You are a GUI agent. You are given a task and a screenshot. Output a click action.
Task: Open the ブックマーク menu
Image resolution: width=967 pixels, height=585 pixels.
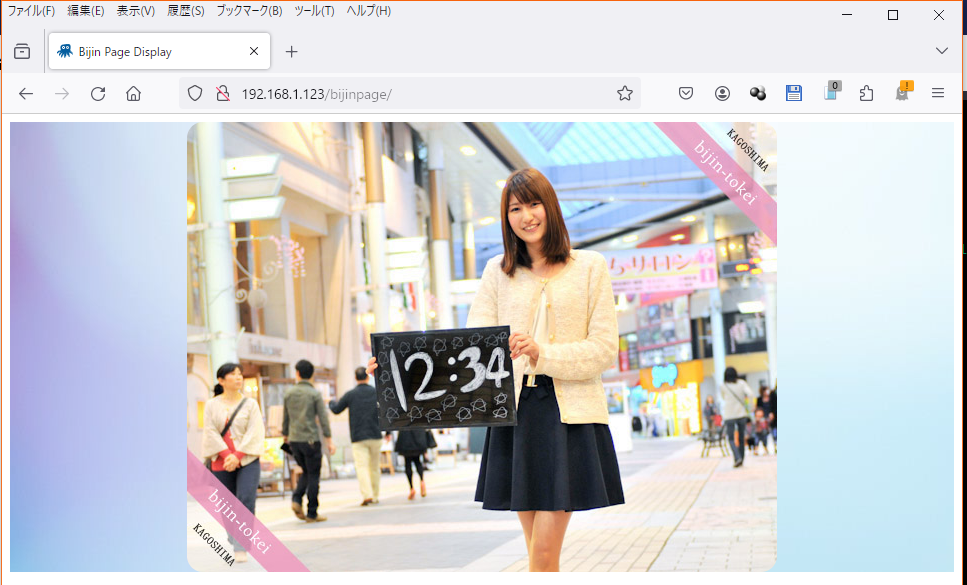point(248,10)
